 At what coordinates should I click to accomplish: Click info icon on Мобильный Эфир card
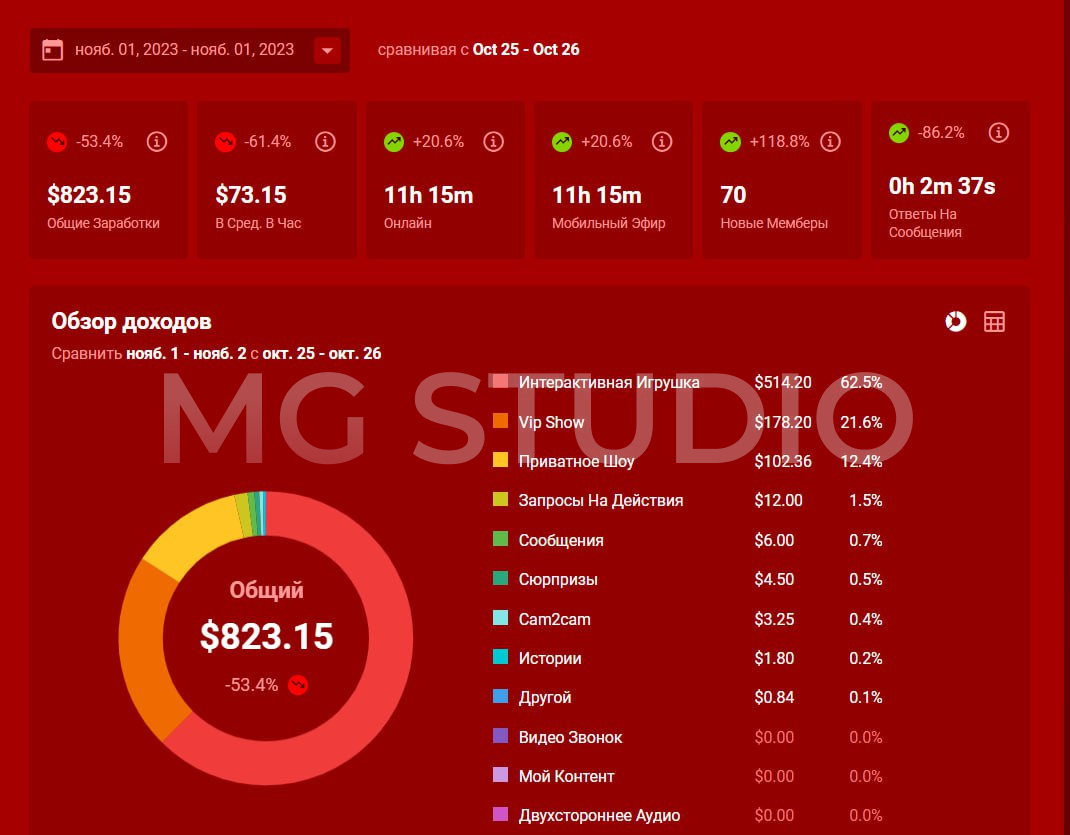pyautogui.click(x=661, y=142)
